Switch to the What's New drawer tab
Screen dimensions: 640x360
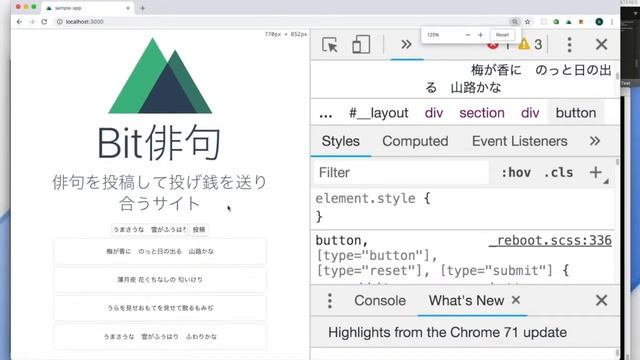point(466,301)
